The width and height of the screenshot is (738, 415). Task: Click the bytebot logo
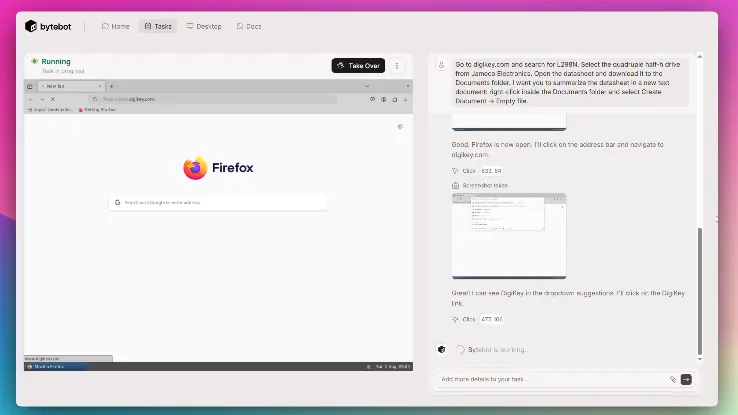tap(48, 26)
